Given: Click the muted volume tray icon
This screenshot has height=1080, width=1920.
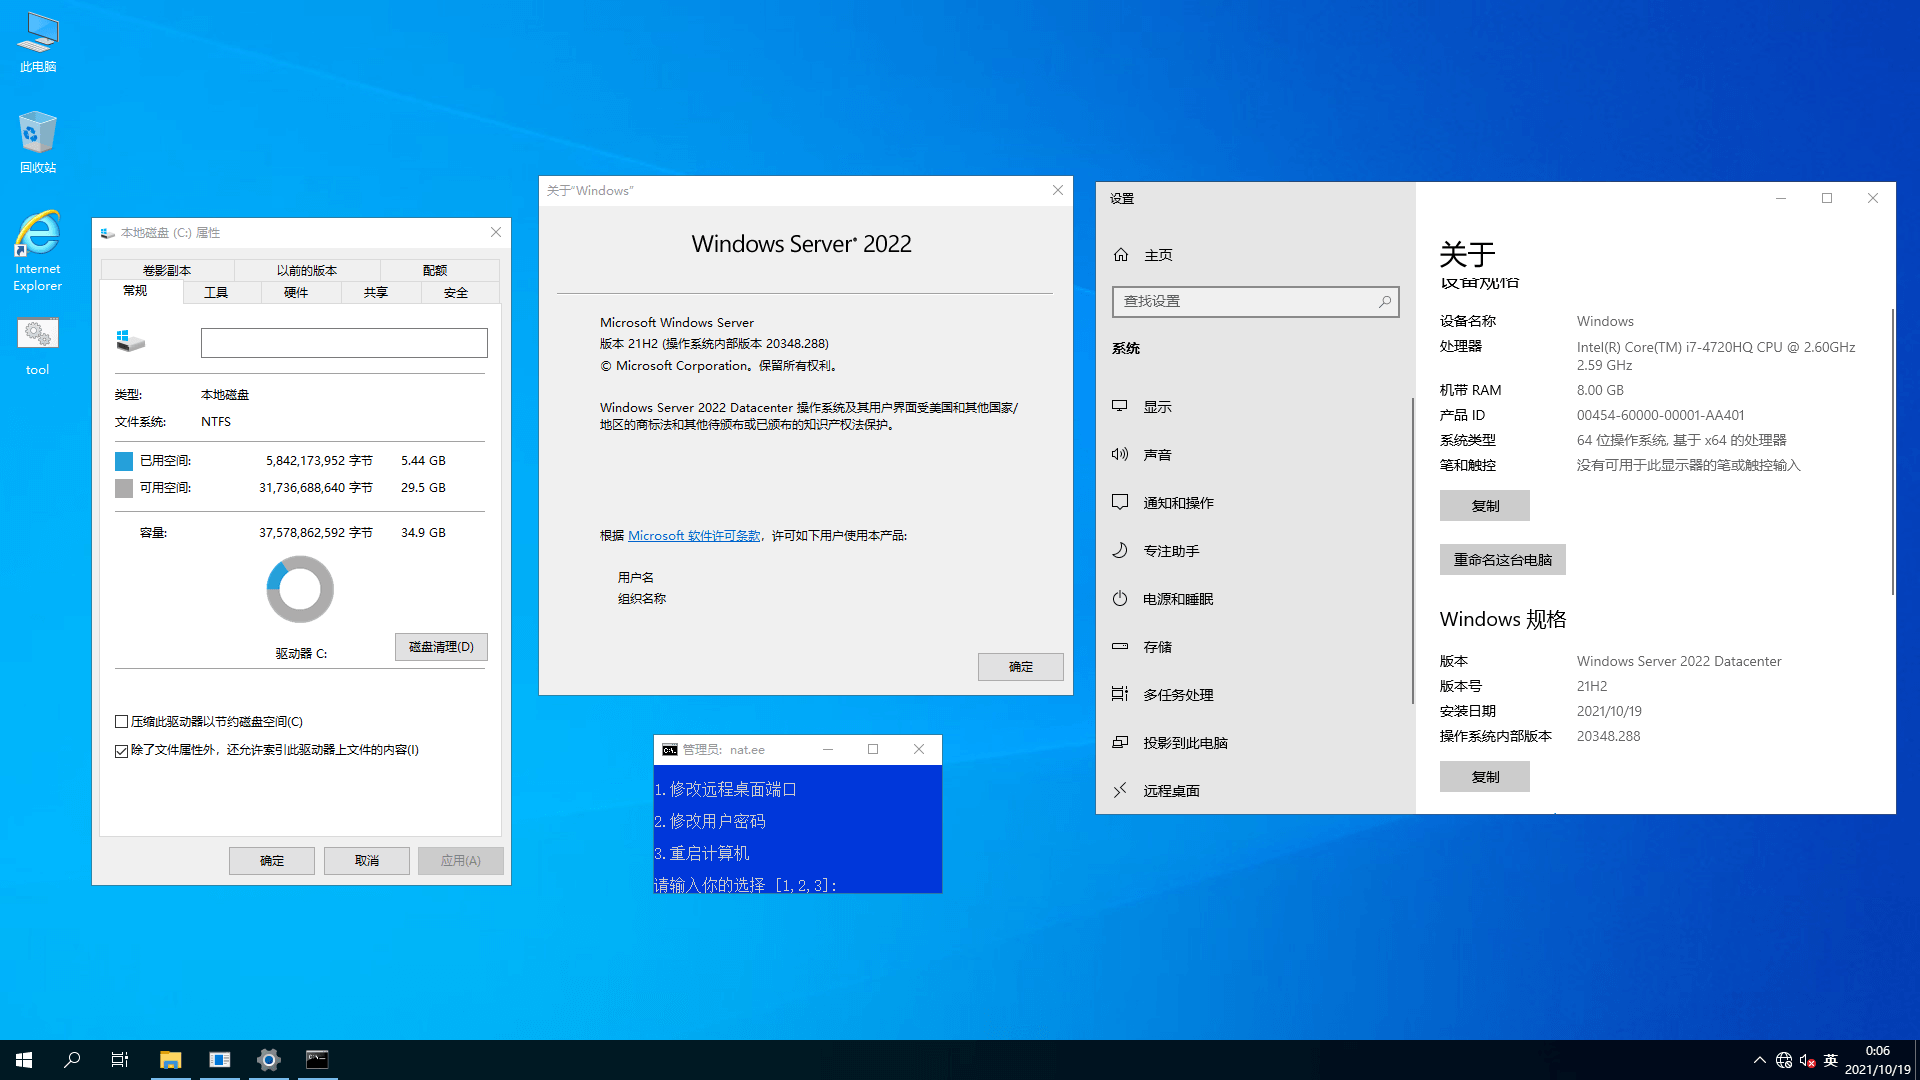Looking at the screenshot, I should click(1807, 1060).
